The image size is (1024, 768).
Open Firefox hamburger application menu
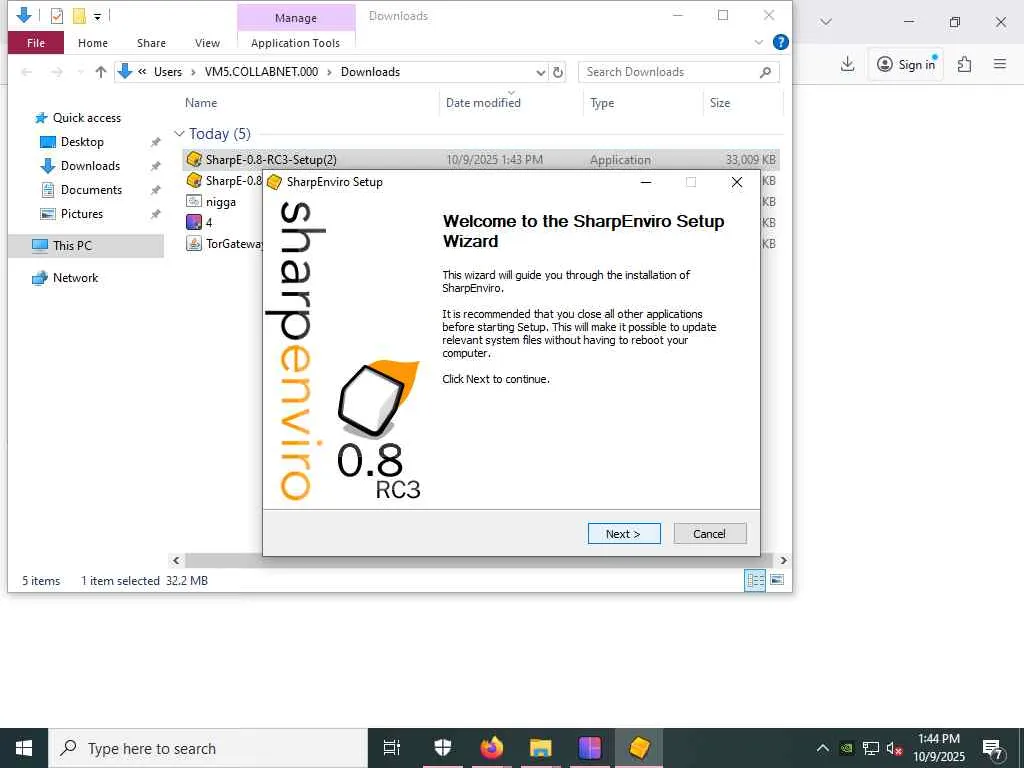pyautogui.click(x=999, y=64)
